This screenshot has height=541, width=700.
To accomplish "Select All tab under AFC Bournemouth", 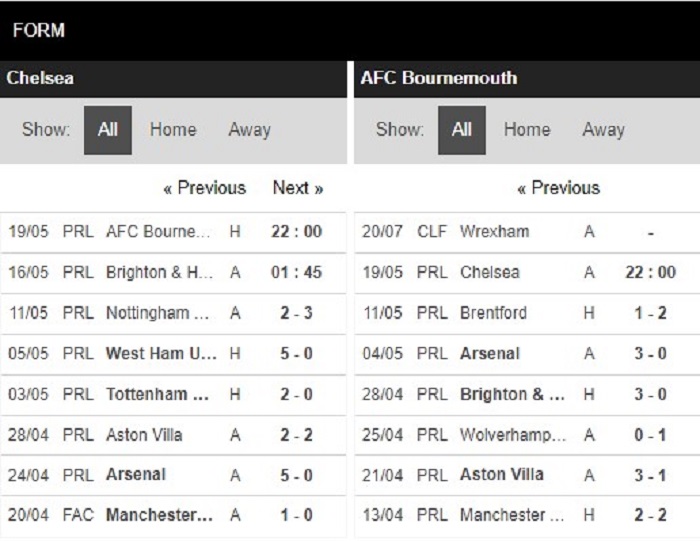I will [x=462, y=130].
